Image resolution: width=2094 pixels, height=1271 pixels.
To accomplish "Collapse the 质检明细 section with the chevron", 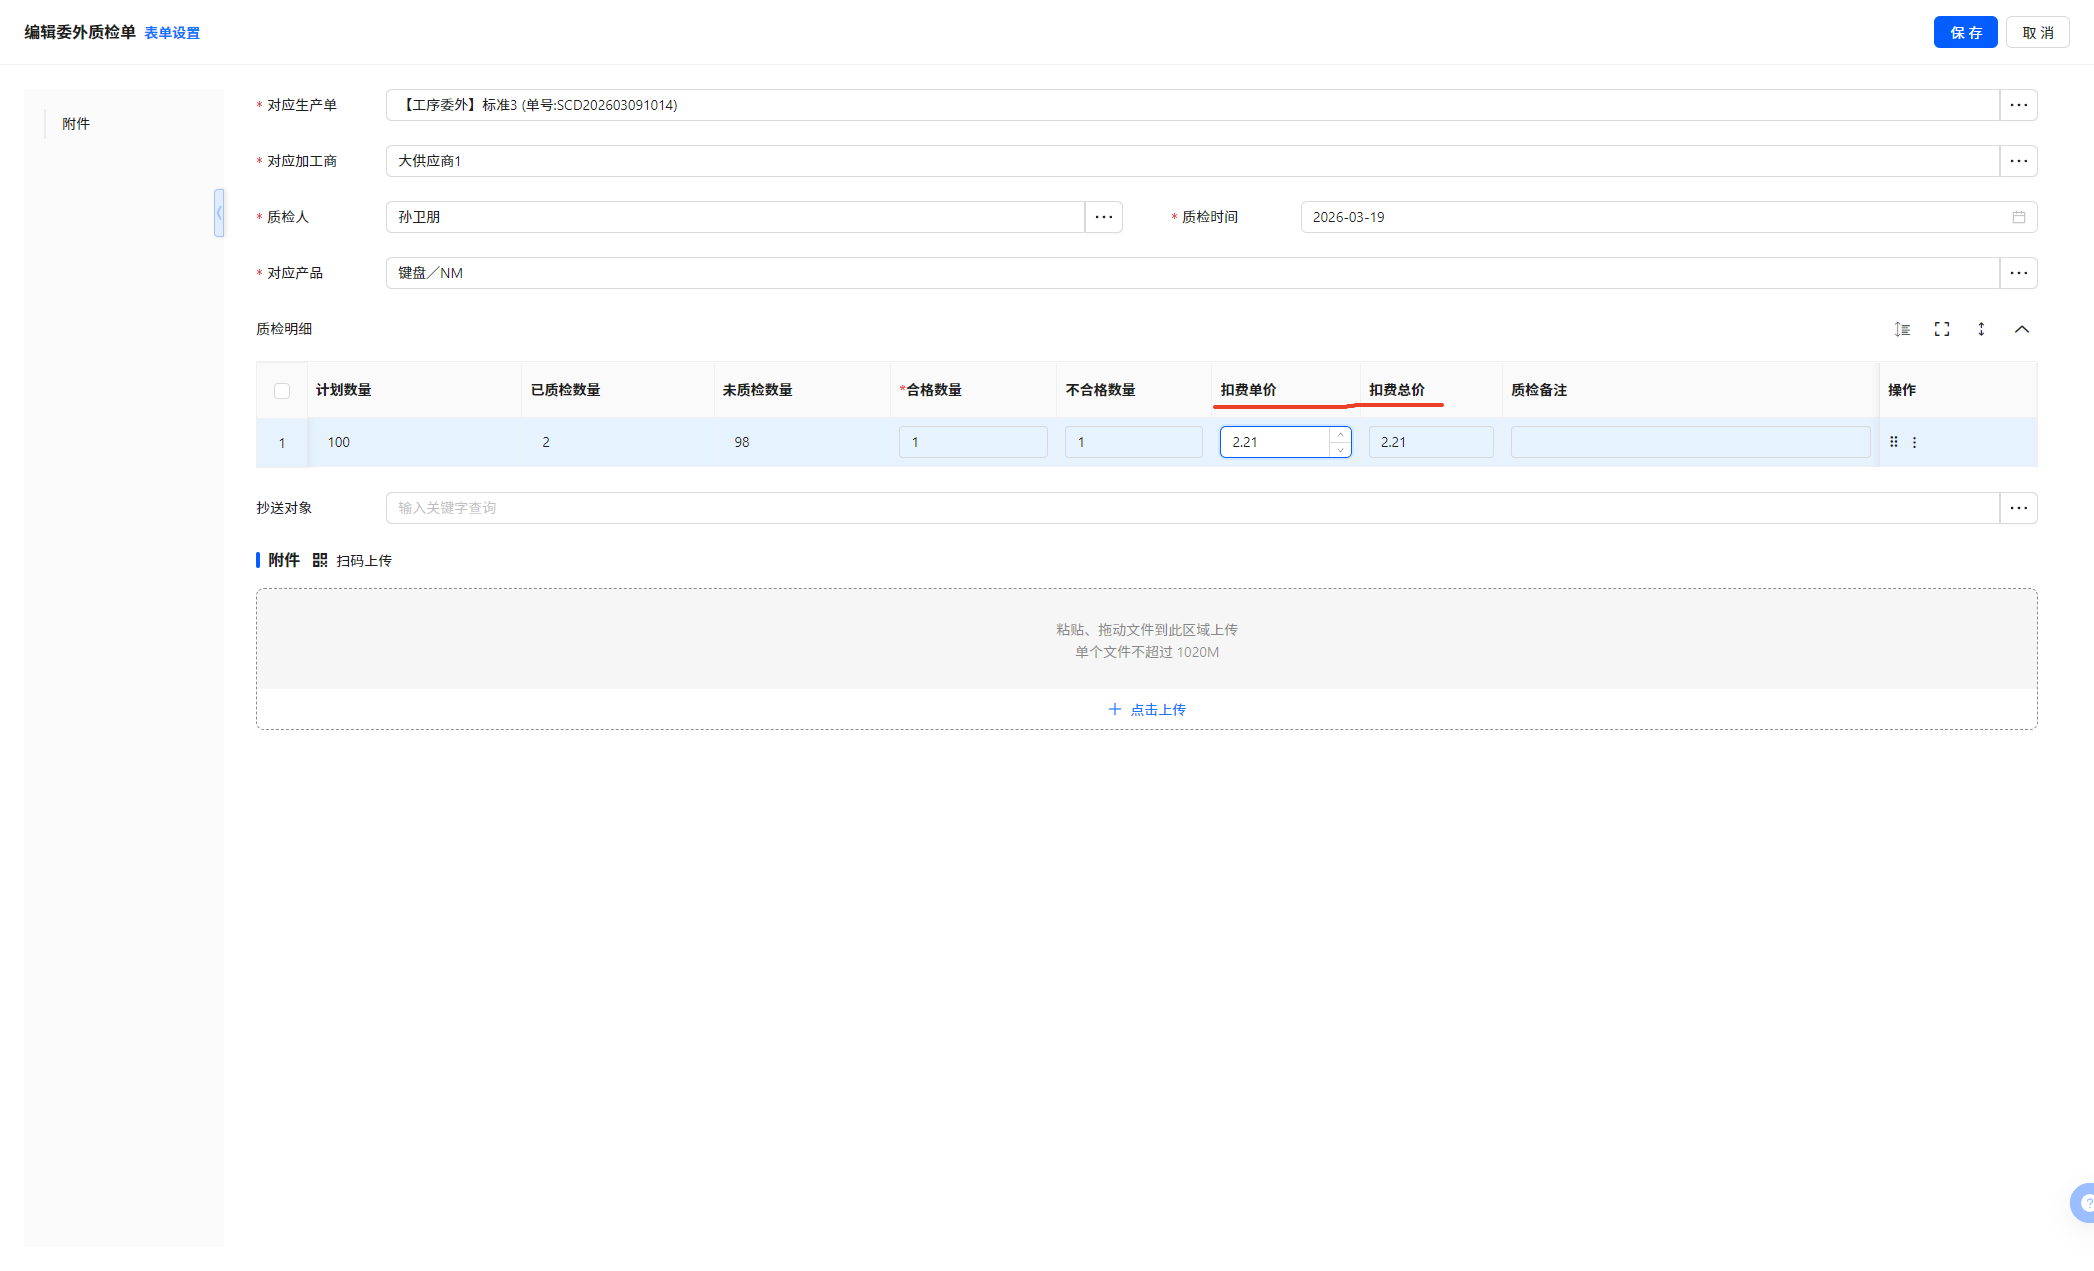I will [2021, 329].
